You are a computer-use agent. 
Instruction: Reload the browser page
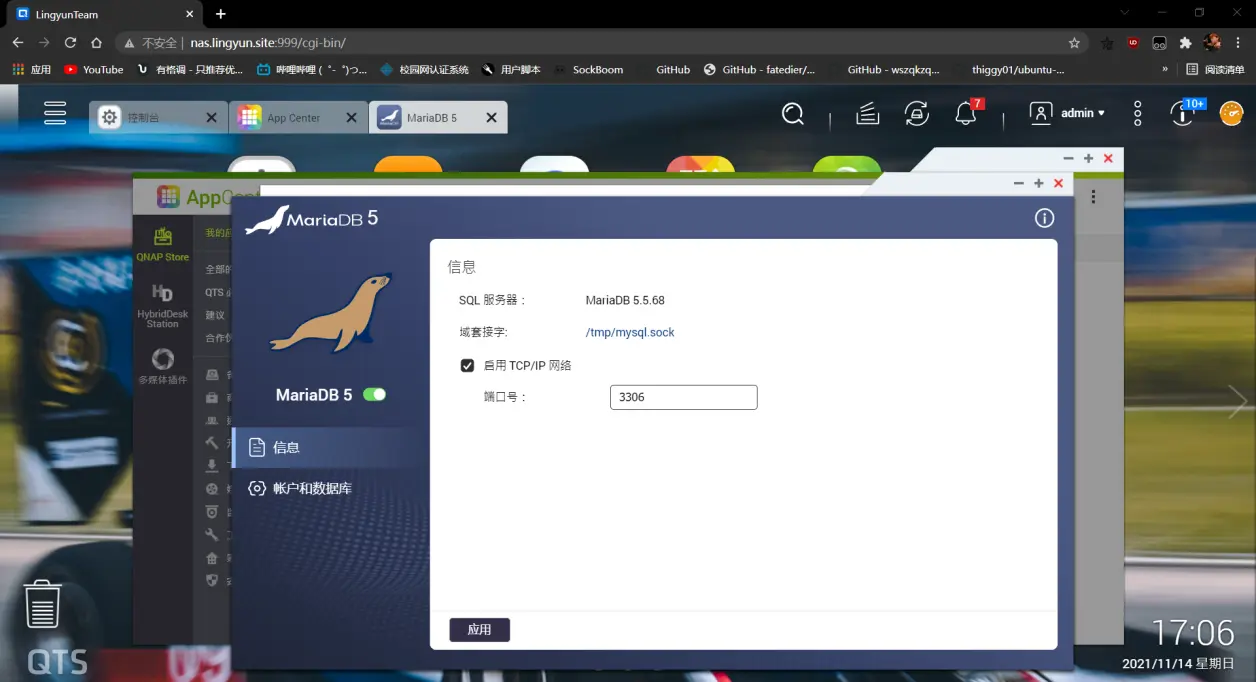[x=70, y=43]
